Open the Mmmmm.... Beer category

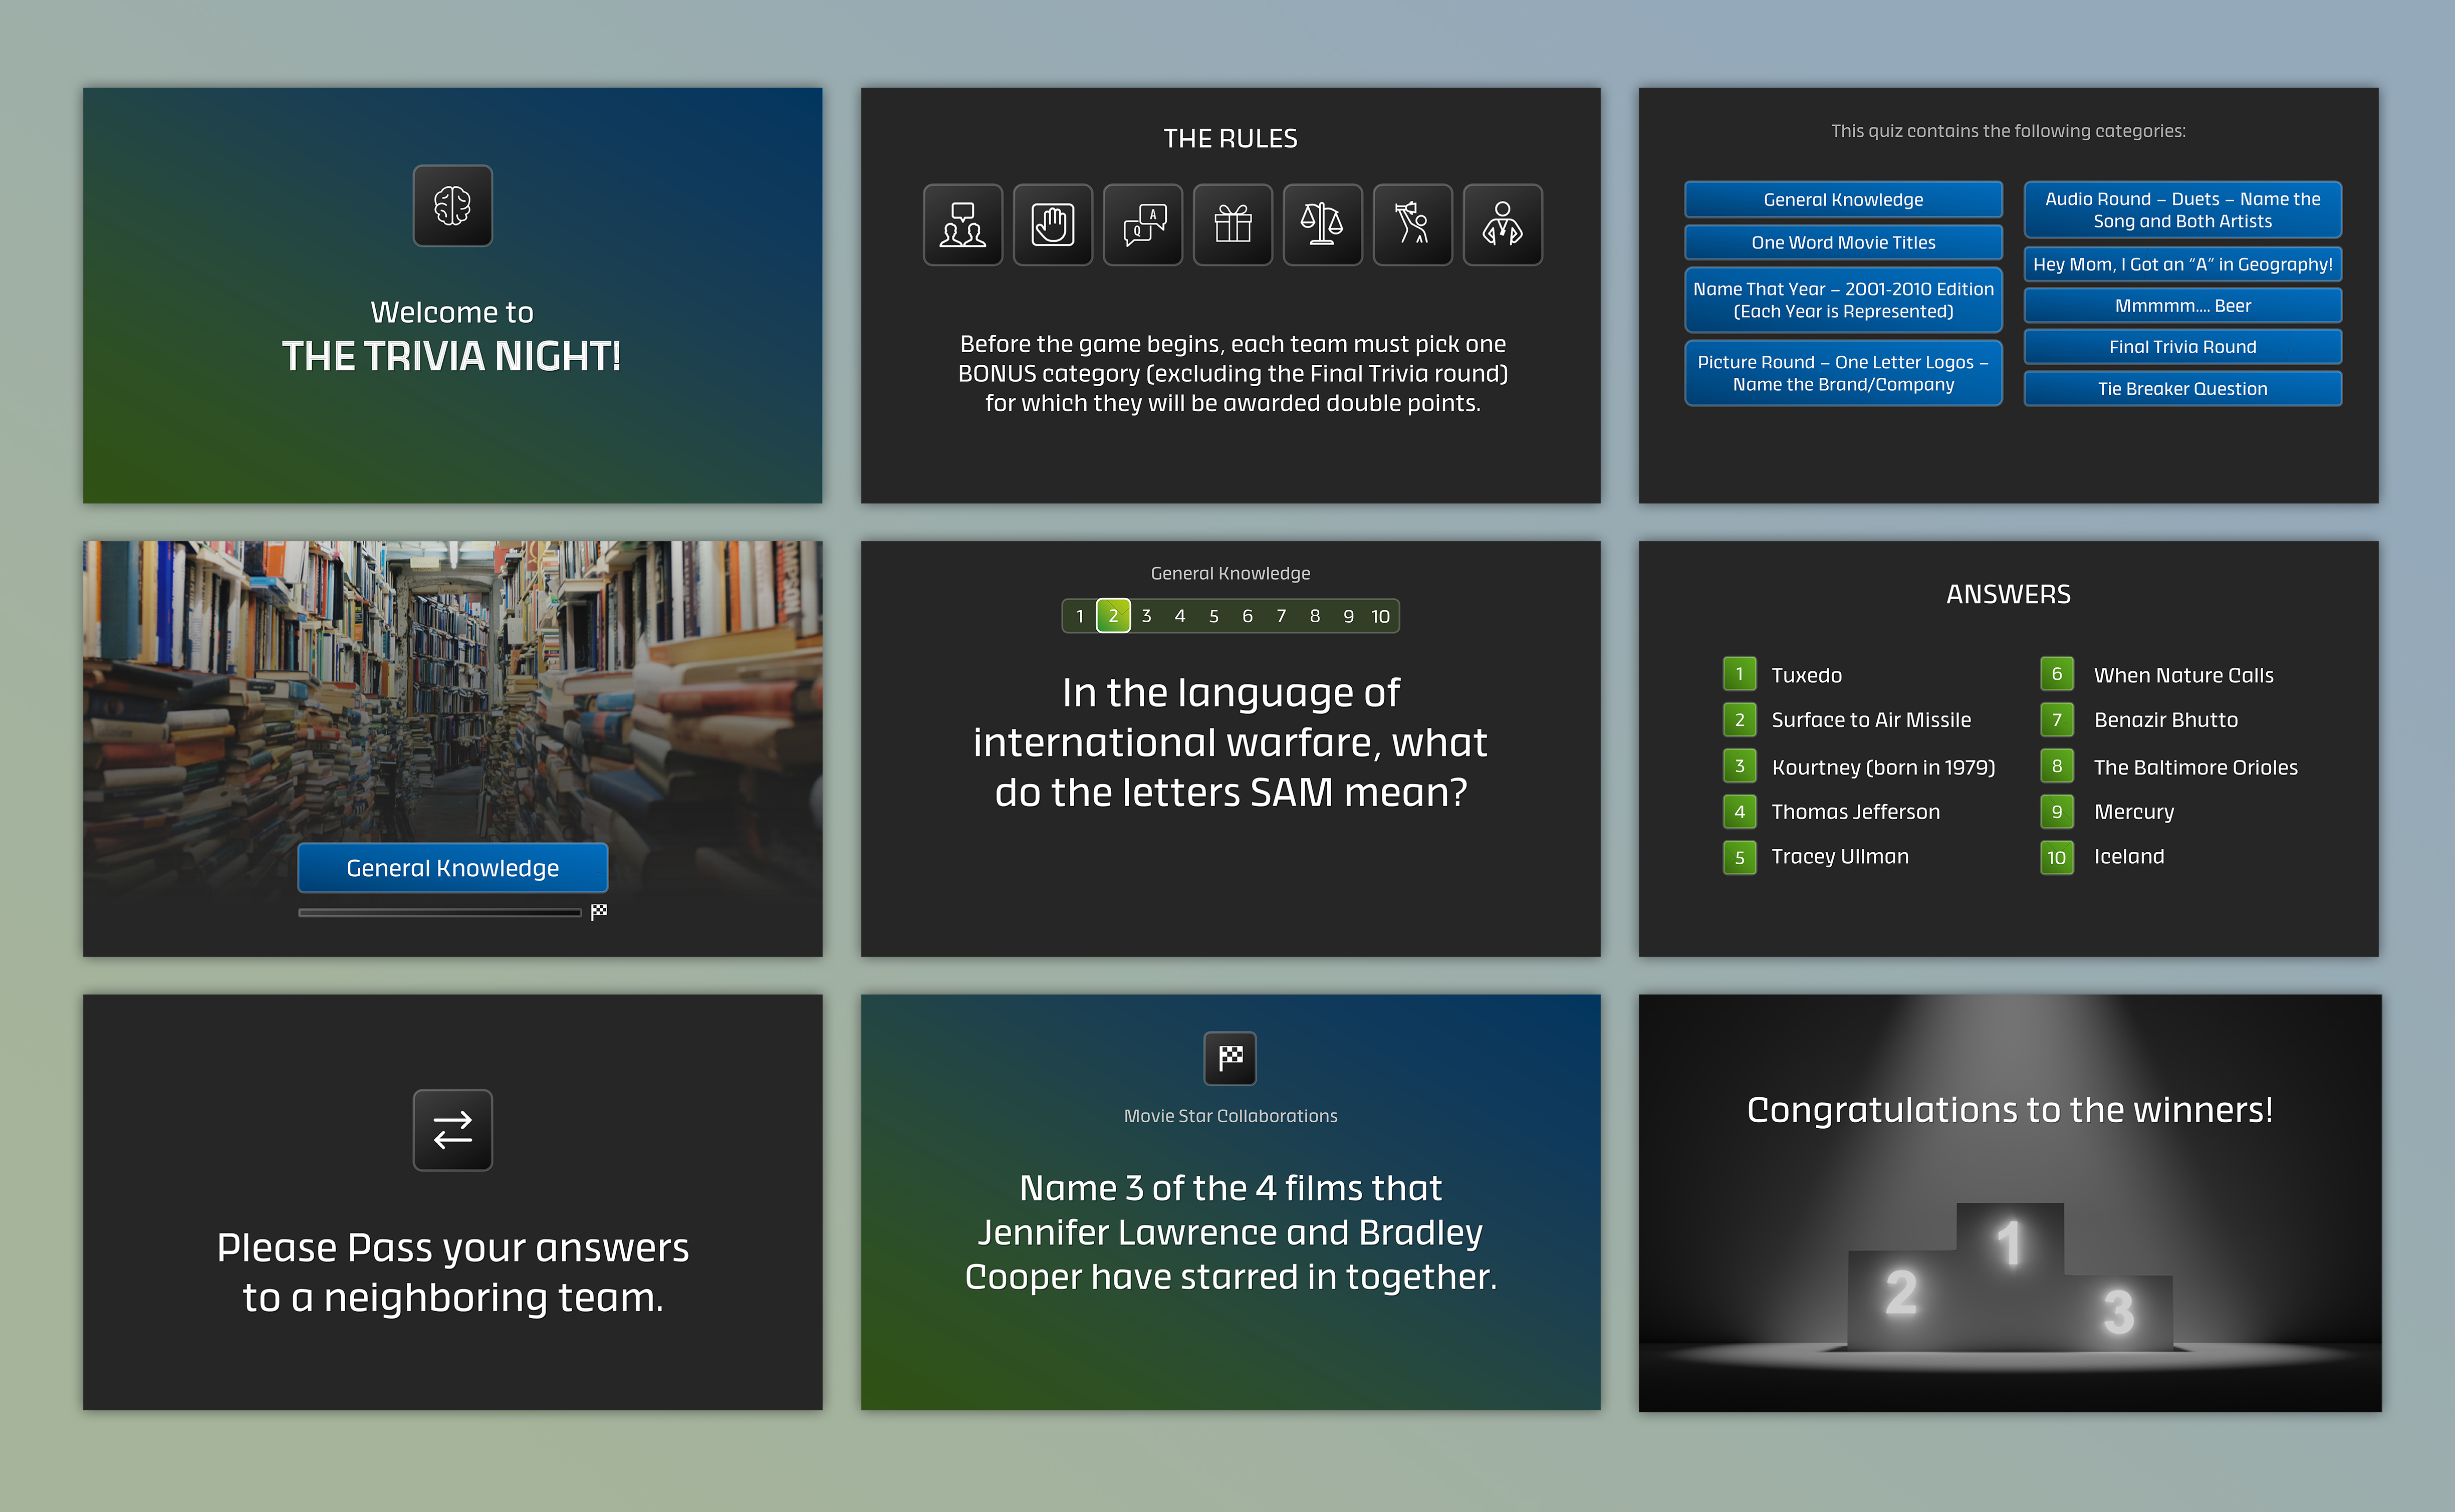pyautogui.click(x=2182, y=306)
